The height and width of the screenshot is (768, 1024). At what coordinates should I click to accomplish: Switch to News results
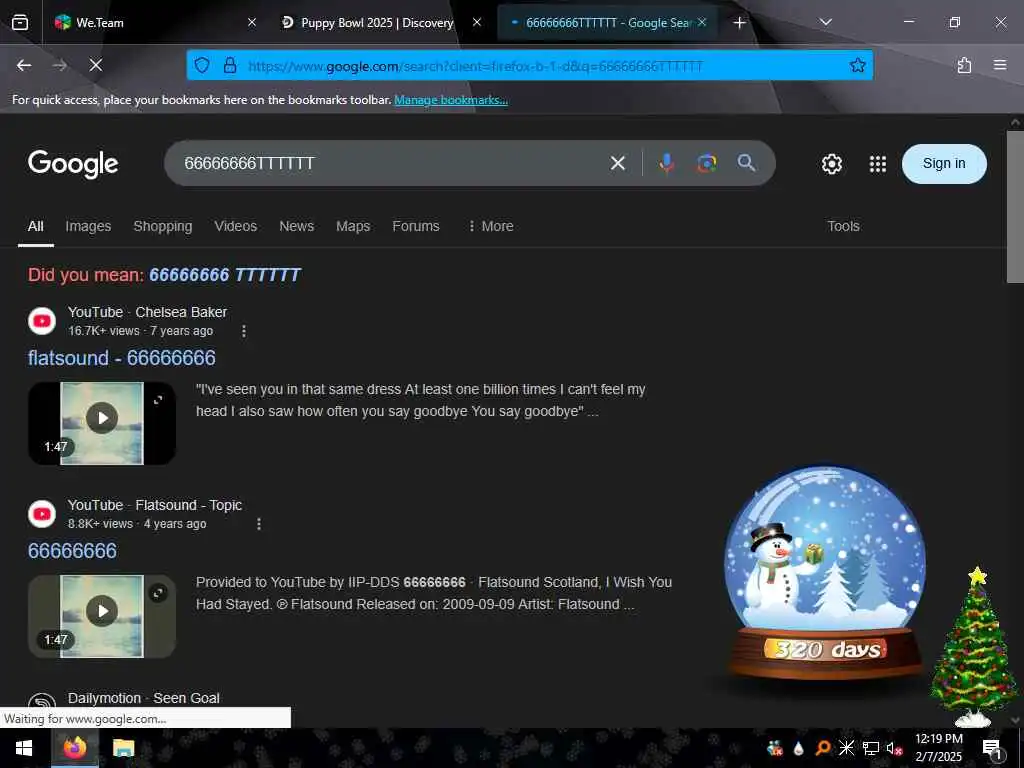[x=296, y=226]
